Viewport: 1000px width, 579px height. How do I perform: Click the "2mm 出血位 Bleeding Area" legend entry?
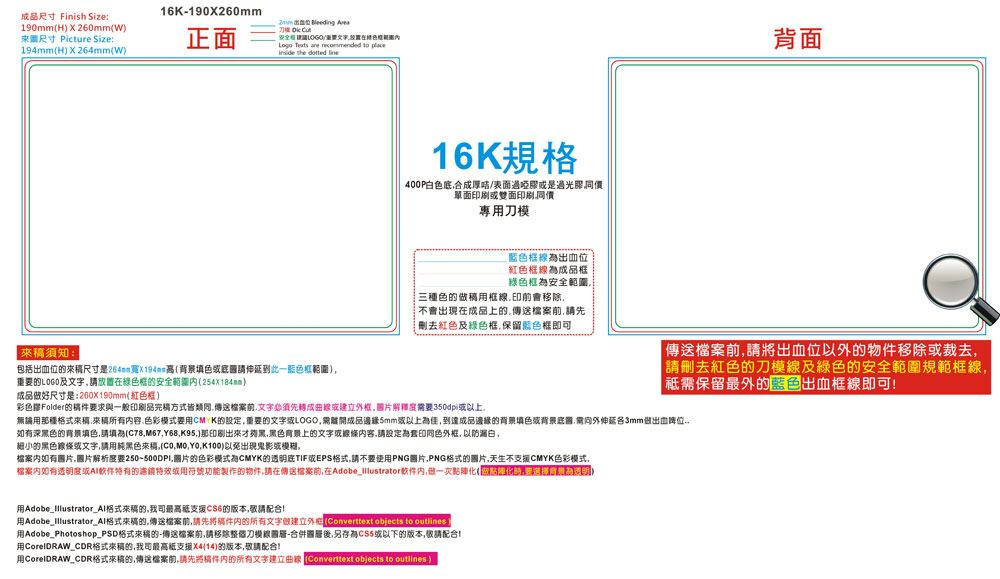pos(314,22)
